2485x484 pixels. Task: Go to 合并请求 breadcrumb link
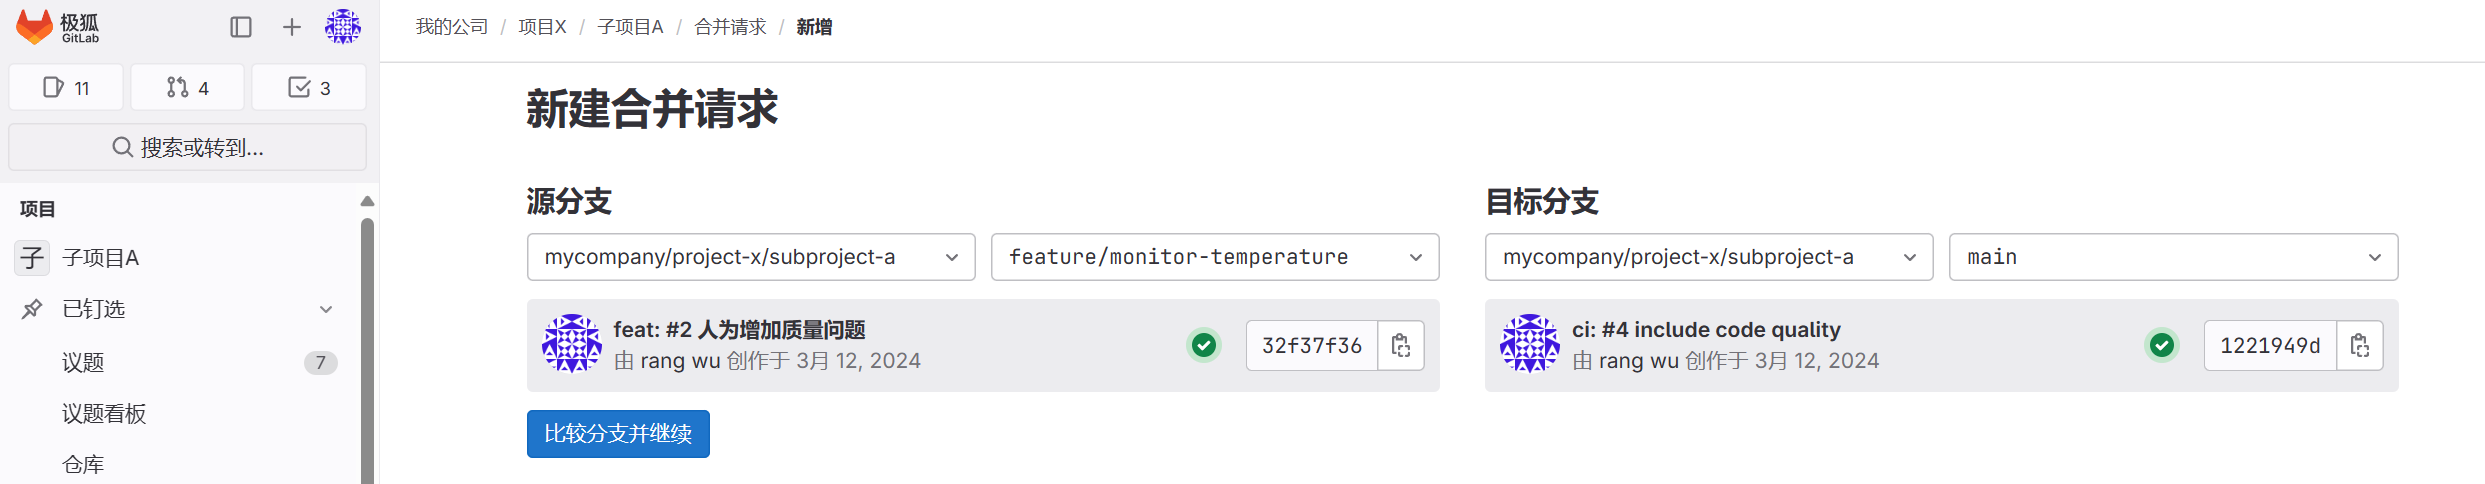click(x=730, y=27)
